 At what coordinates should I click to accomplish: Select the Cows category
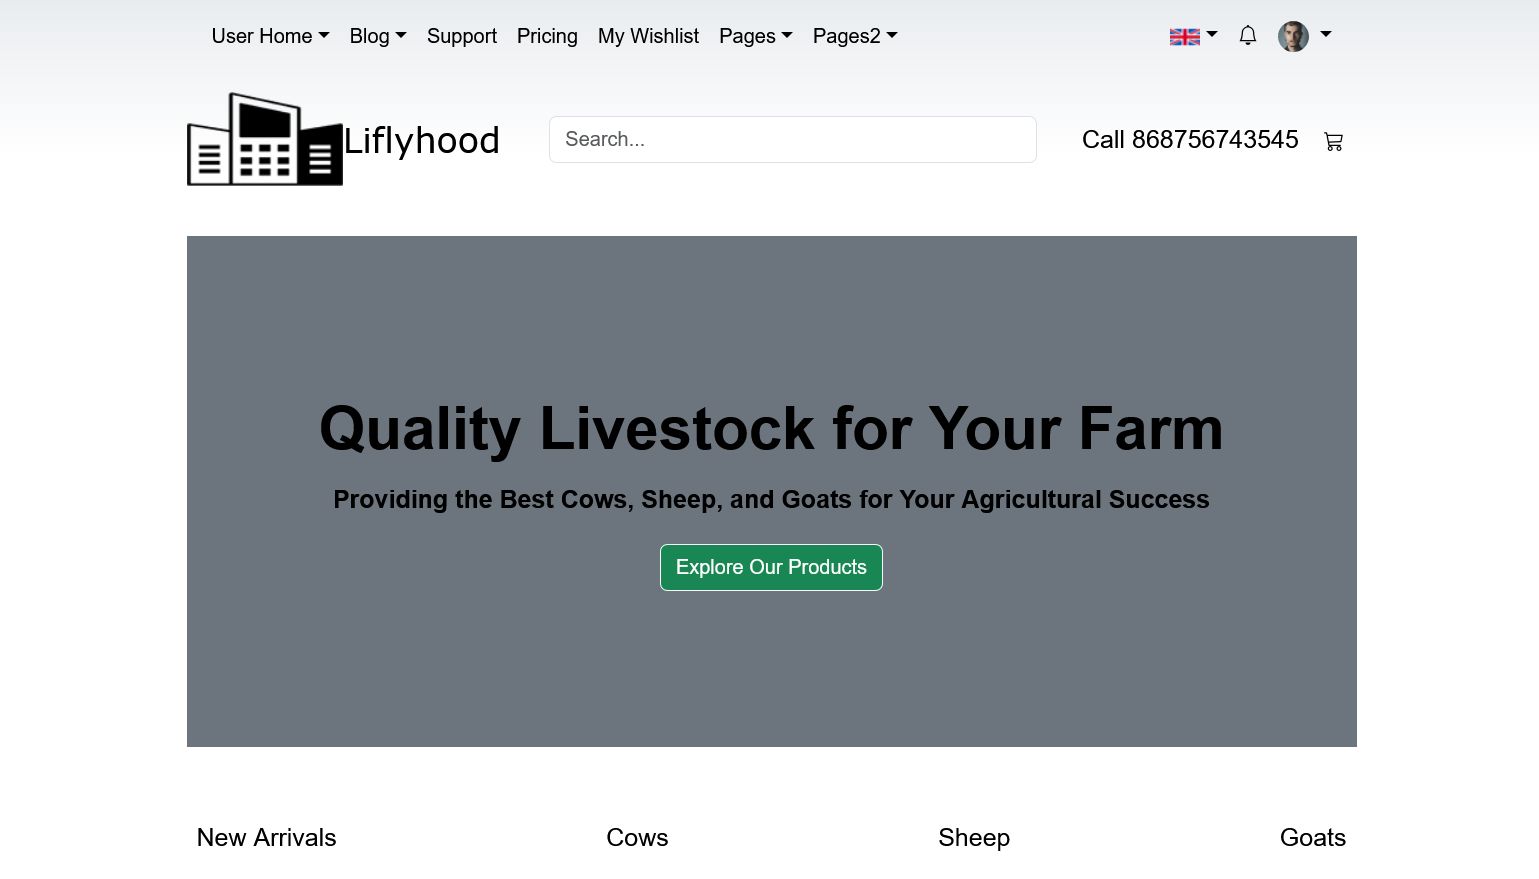[x=637, y=837]
